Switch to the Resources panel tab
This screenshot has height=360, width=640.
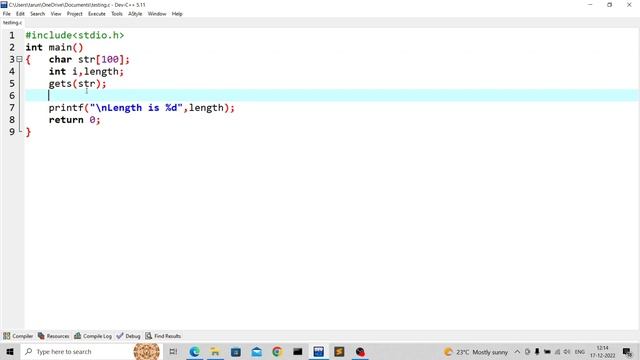click(x=53, y=336)
